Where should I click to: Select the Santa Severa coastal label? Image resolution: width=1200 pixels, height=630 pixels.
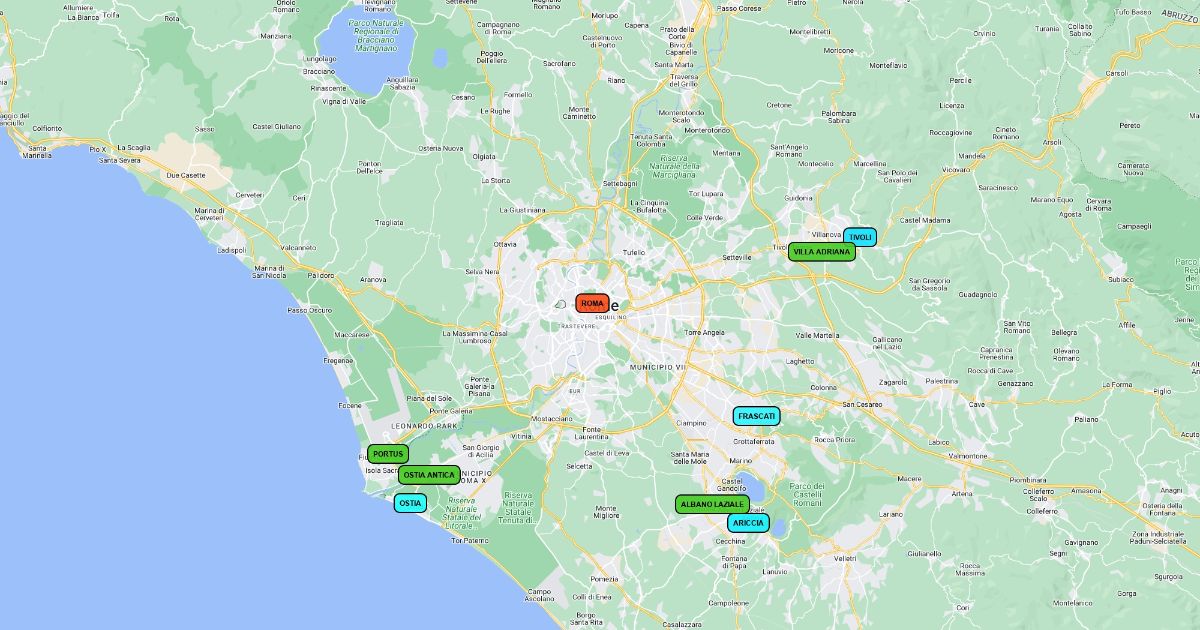[119, 160]
